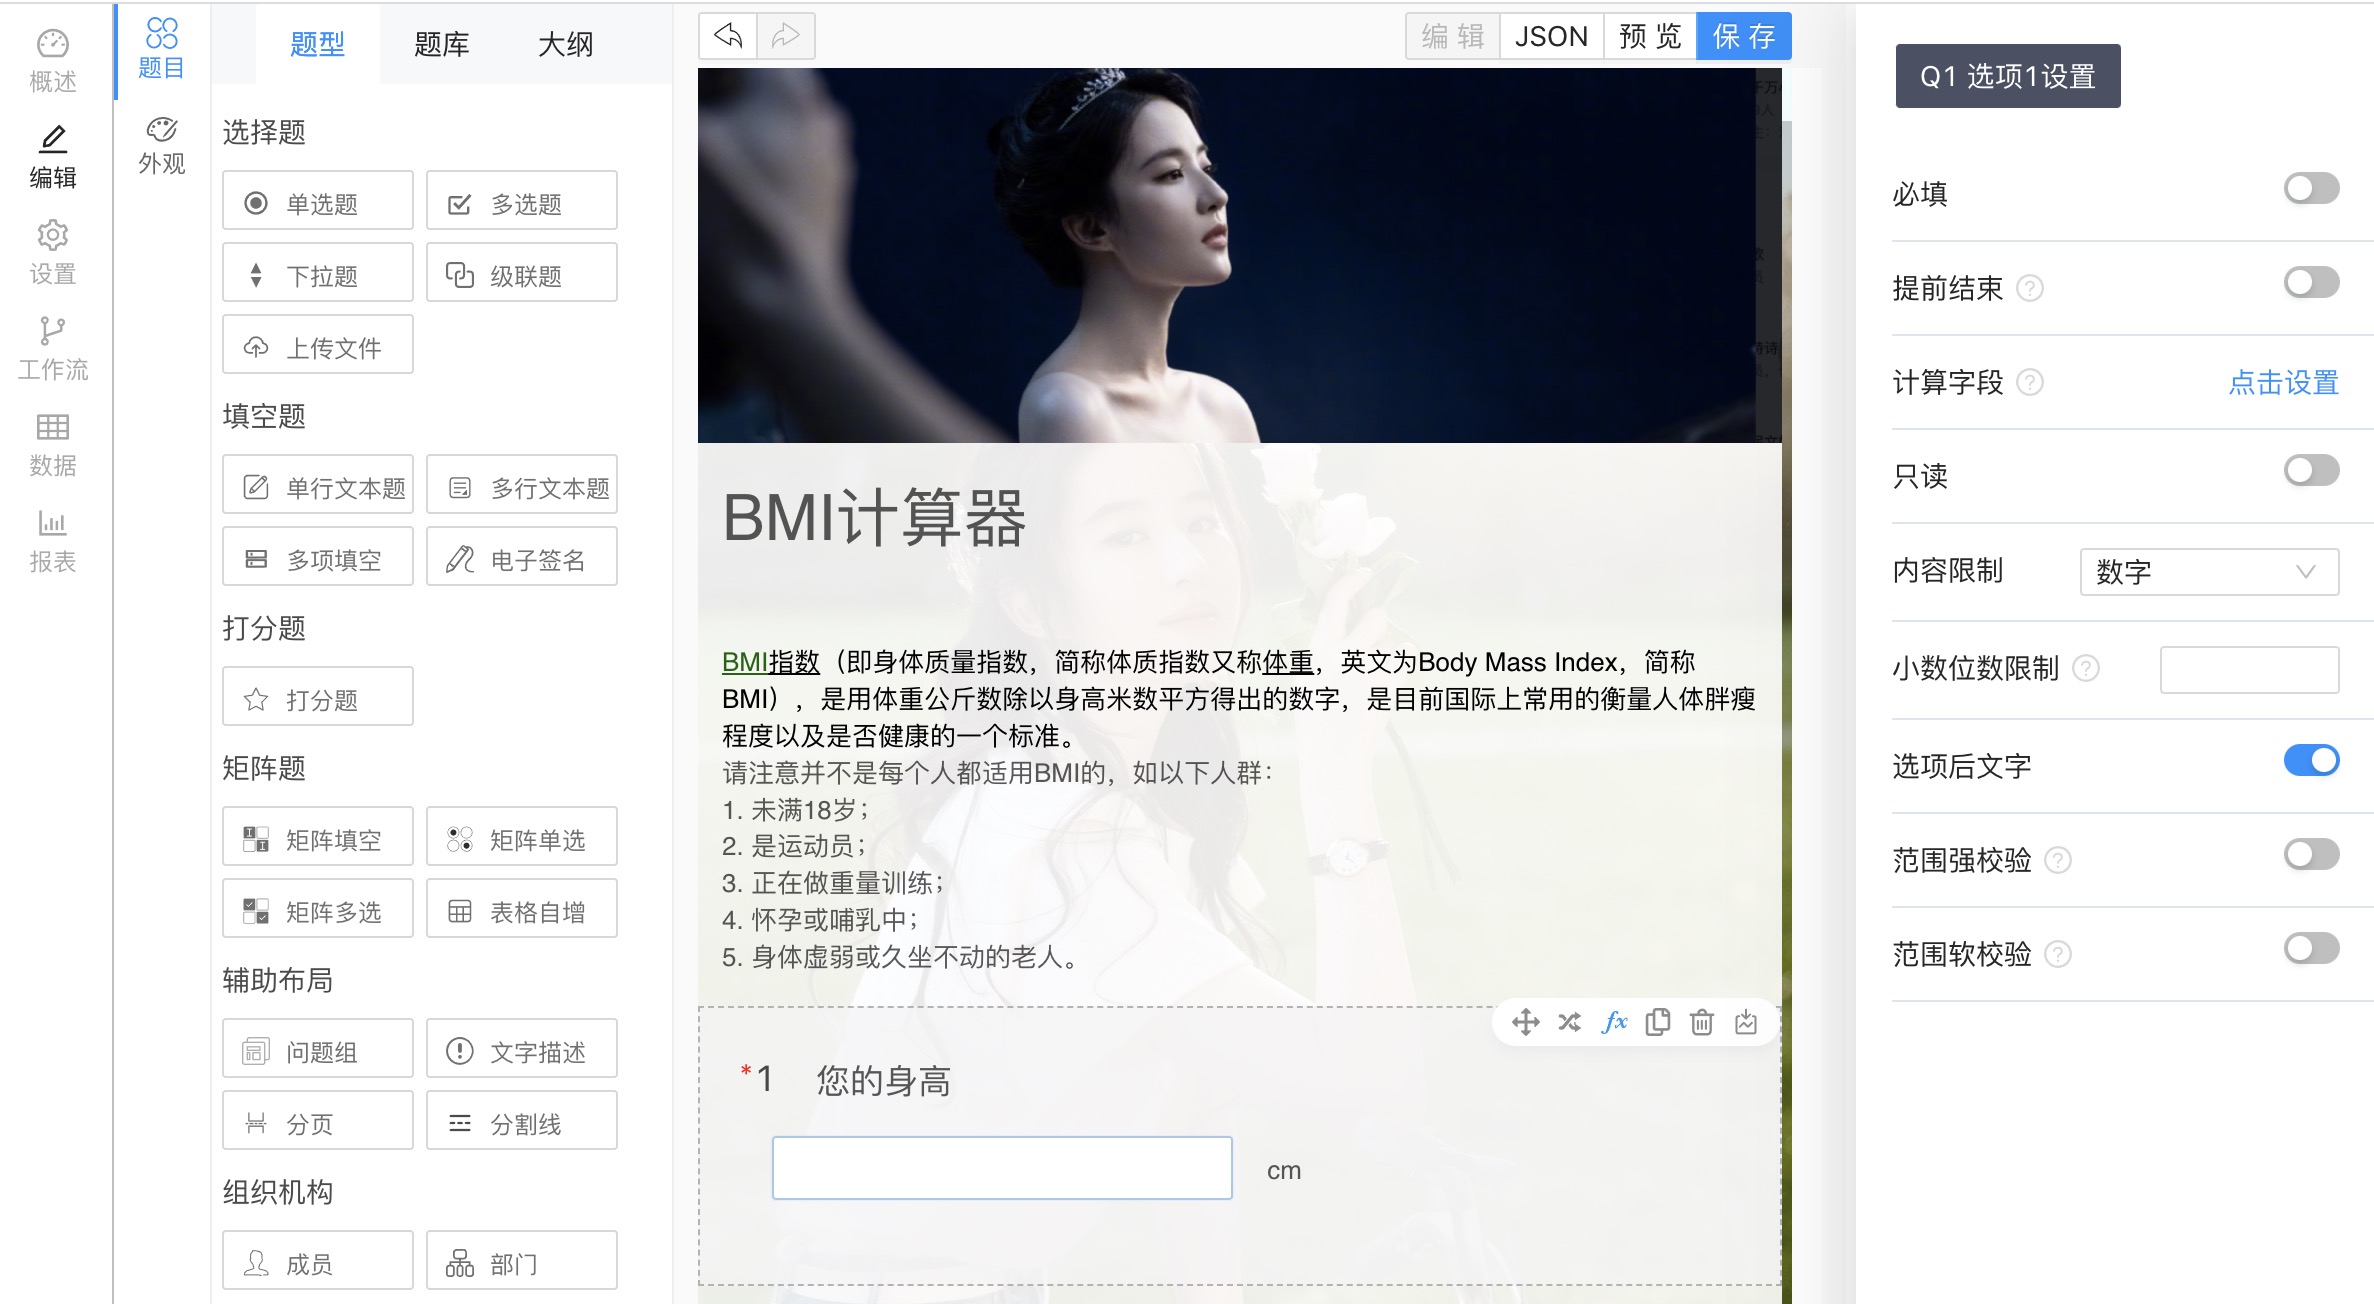2374x1304 pixels.
Task: Switch to the 大纲 outline tab
Action: [x=565, y=44]
